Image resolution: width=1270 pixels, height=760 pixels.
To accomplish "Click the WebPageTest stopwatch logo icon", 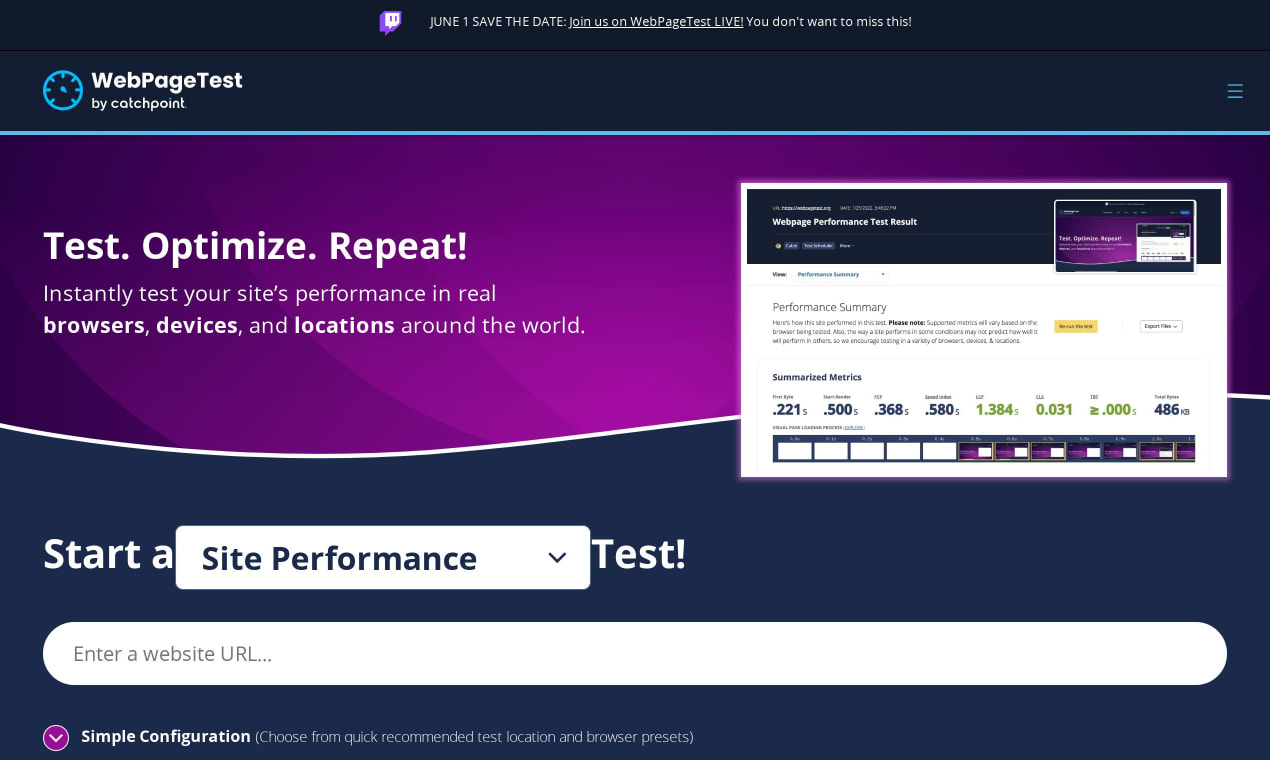I will (x=63, y=90).
